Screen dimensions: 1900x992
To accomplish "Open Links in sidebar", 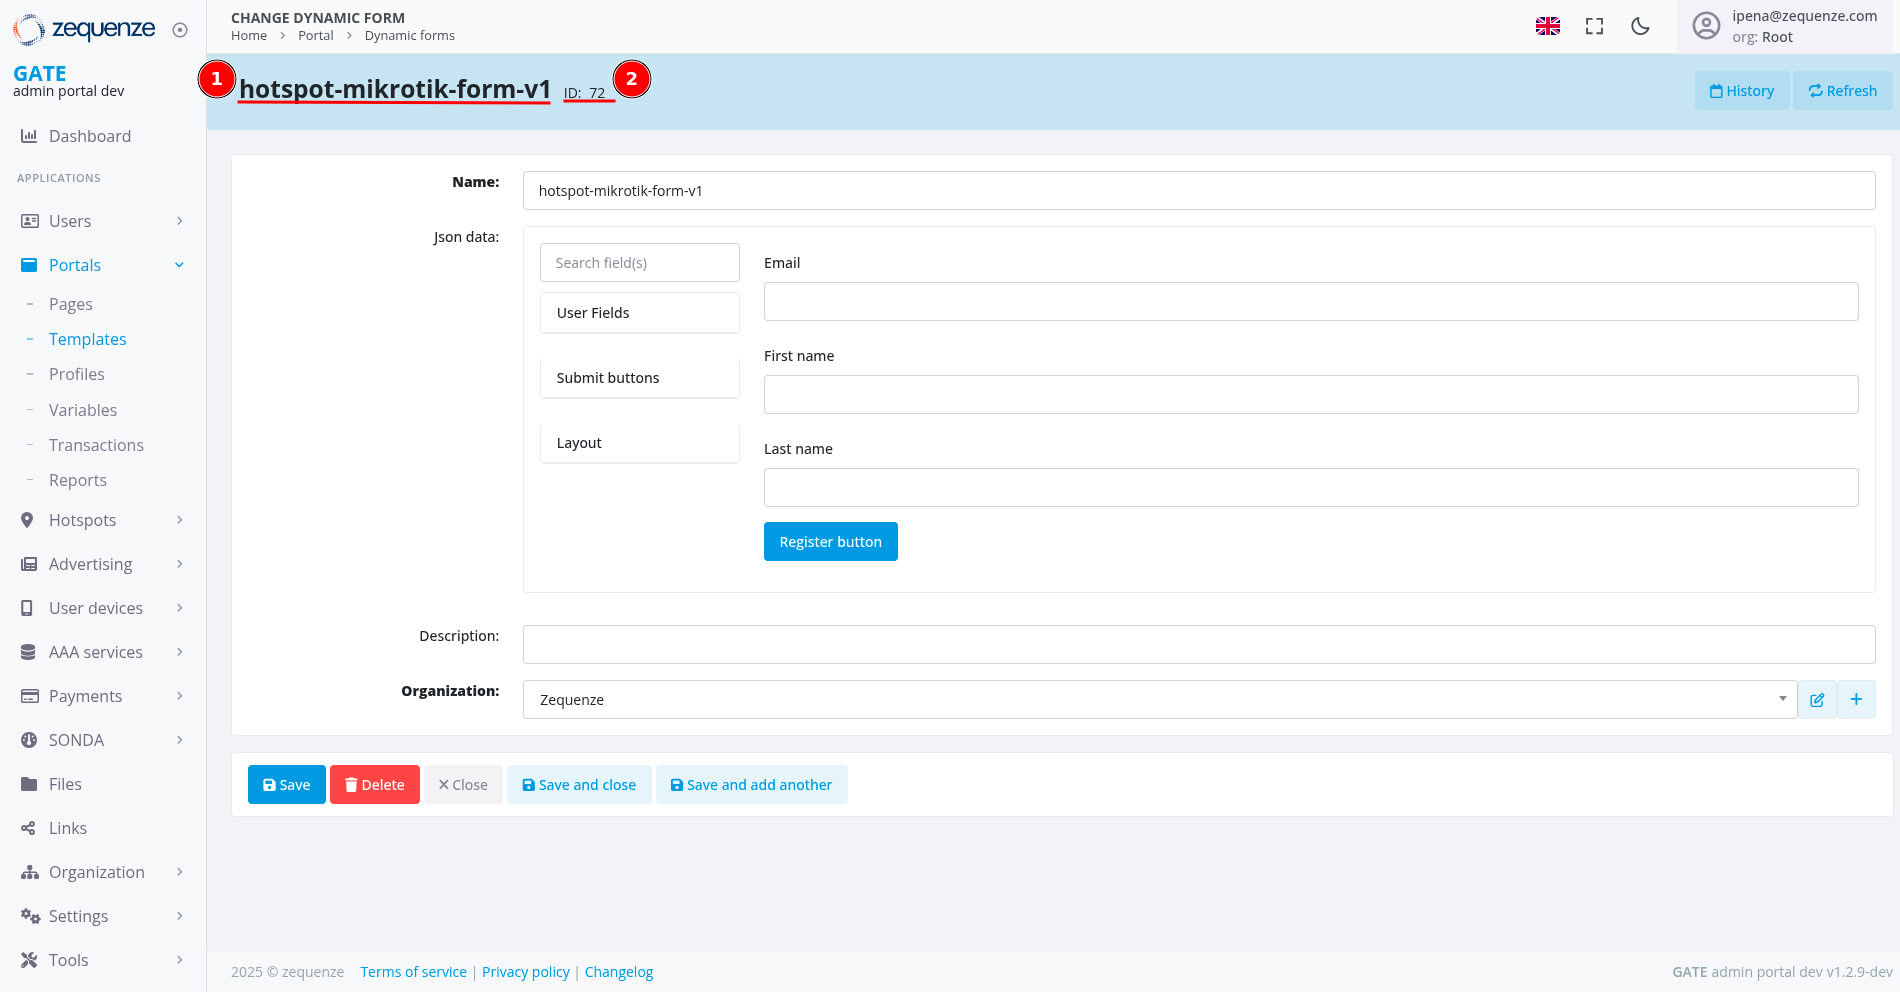I will (x=68, y=828).
